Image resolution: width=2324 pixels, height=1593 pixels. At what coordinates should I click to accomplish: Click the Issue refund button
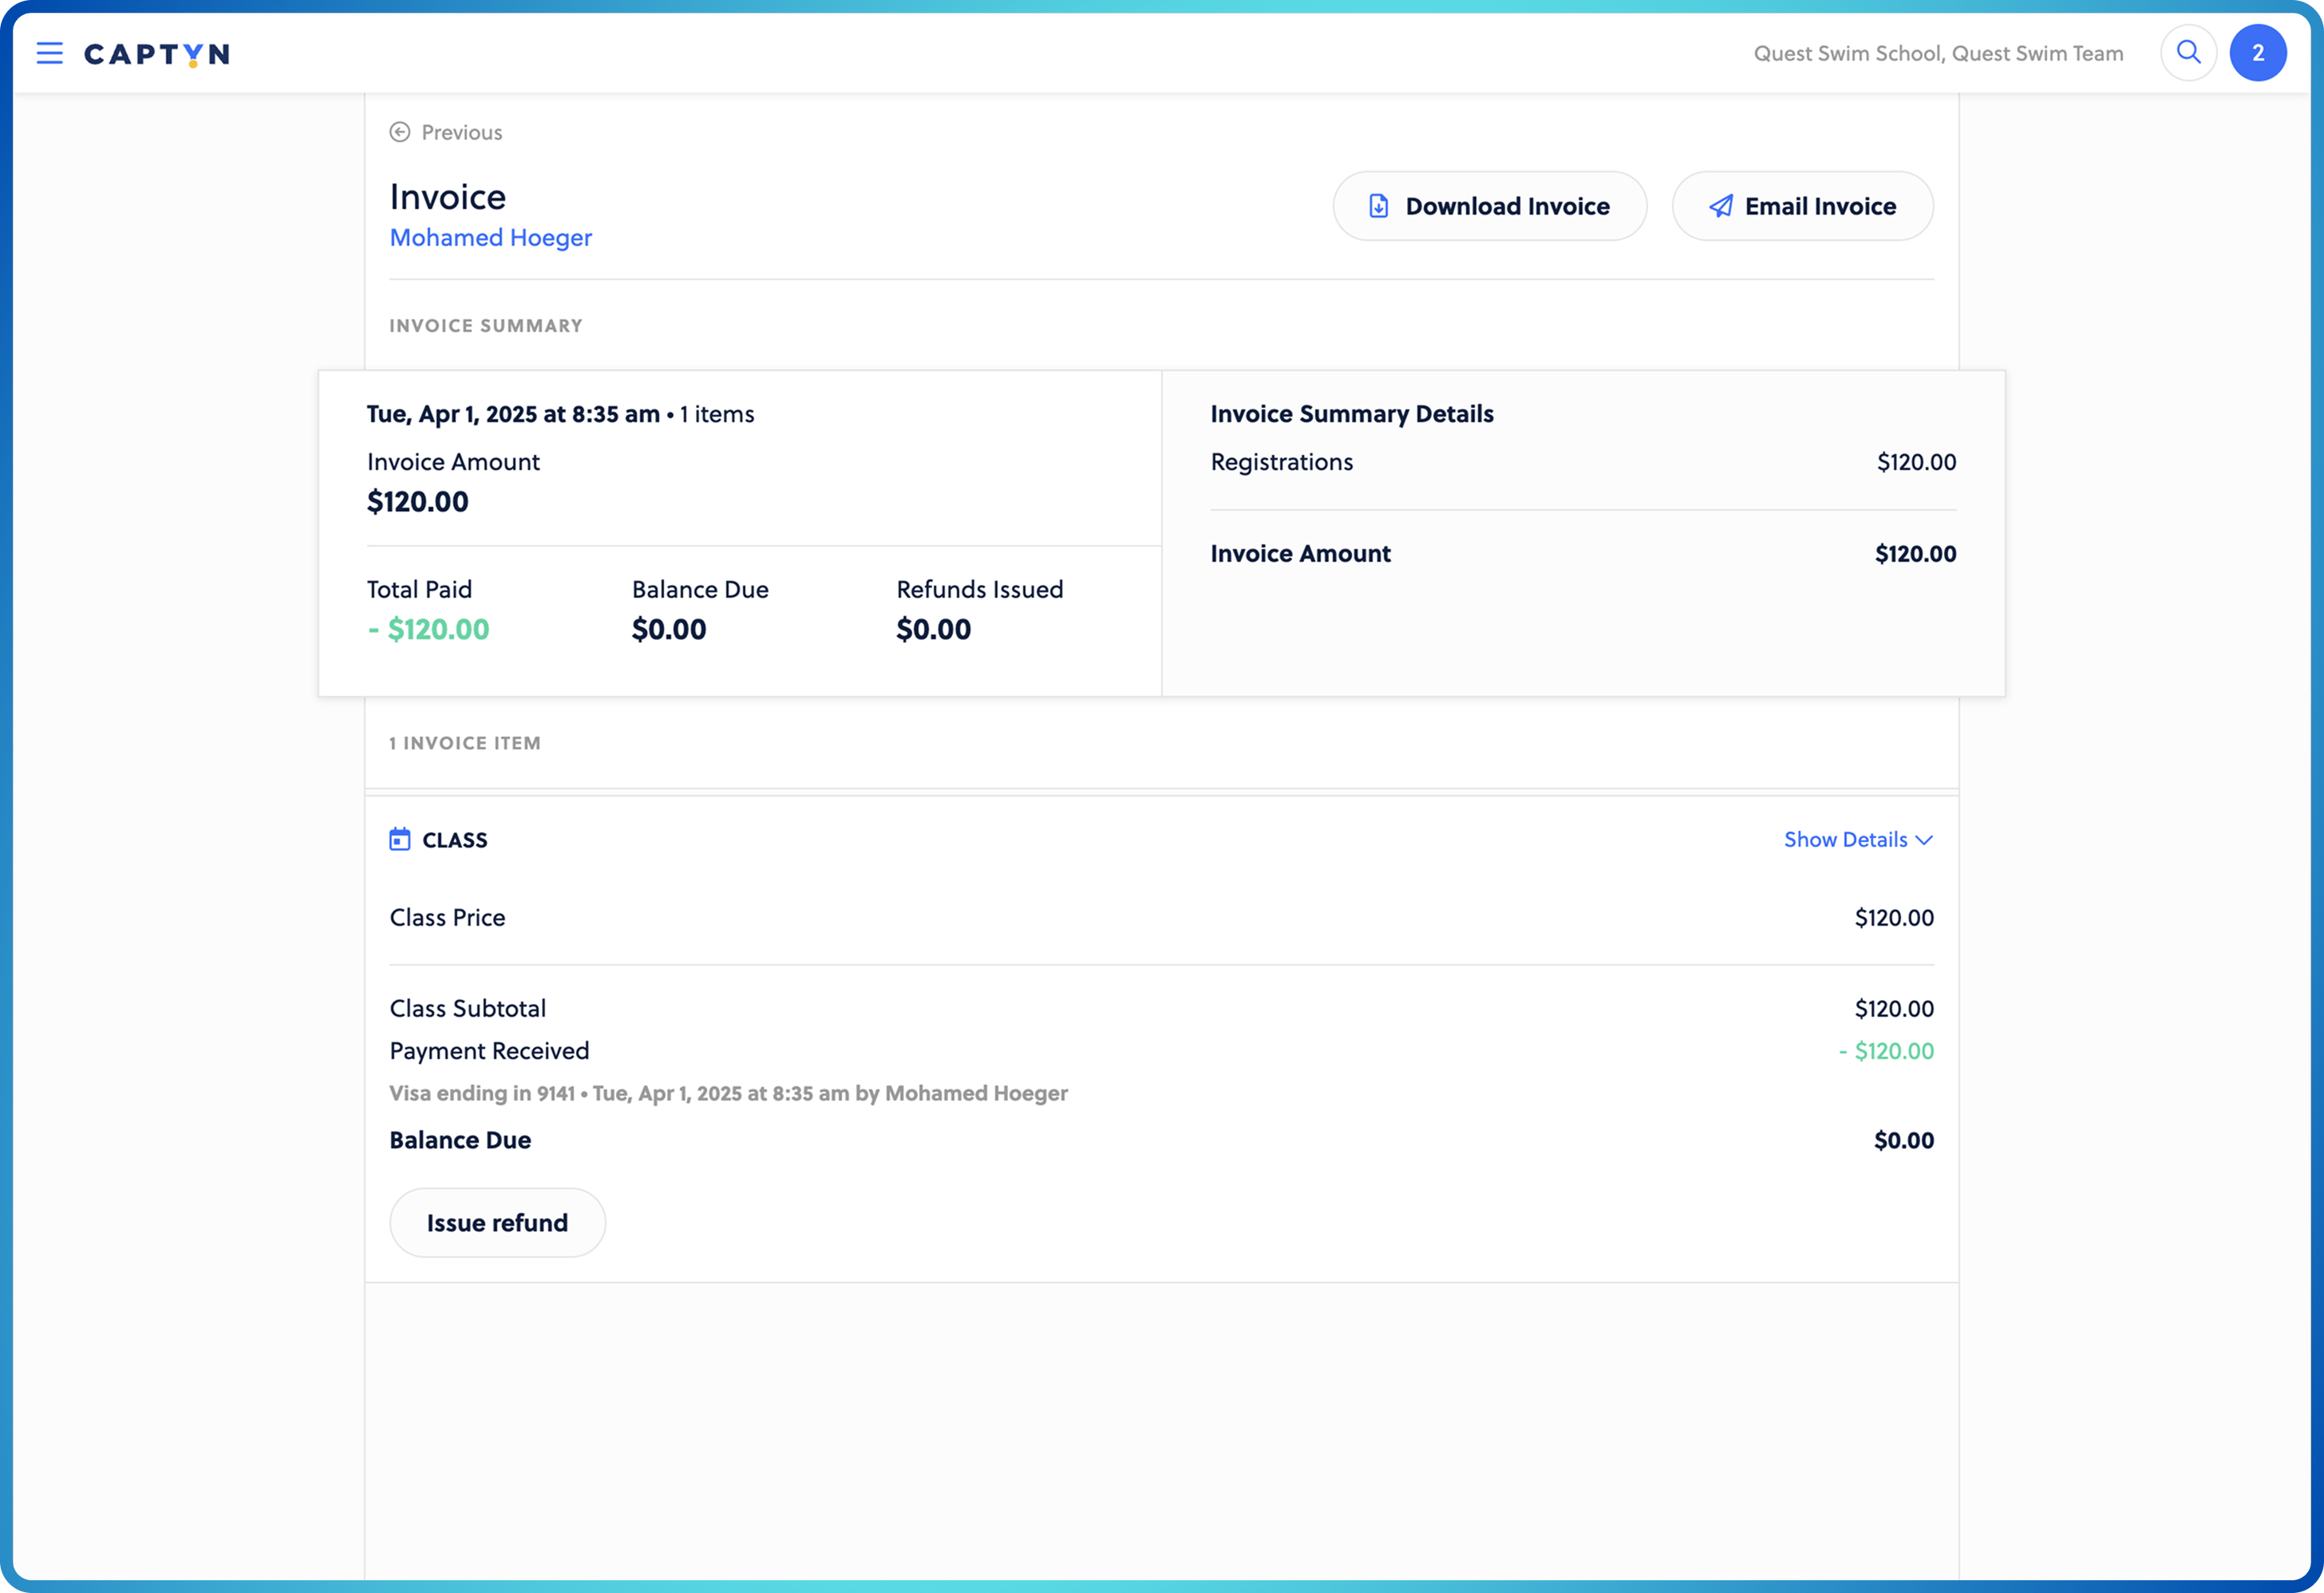coord(497,1222)
